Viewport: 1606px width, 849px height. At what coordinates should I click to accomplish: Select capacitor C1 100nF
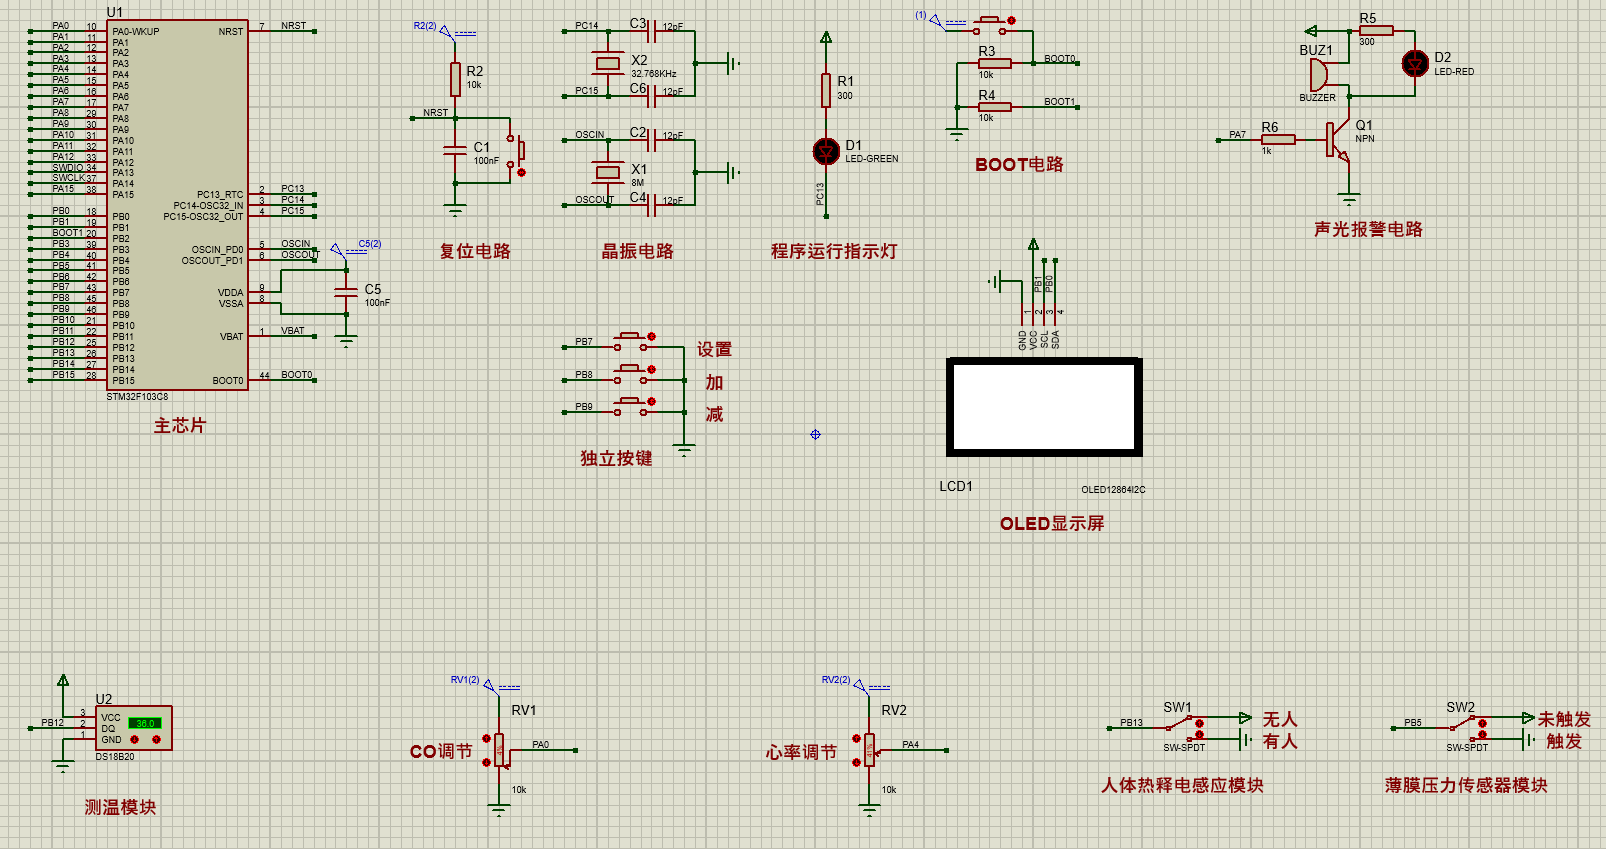[x=456, y=150]
